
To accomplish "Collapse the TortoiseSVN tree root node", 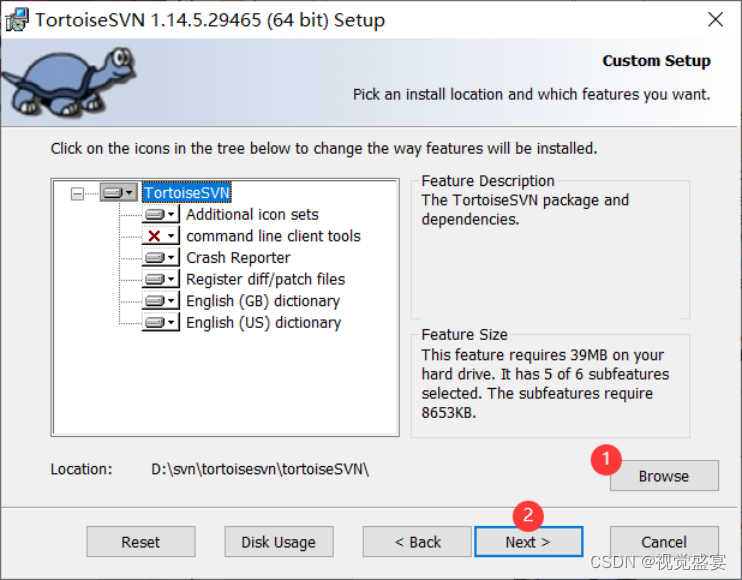I will coord(77,193).
